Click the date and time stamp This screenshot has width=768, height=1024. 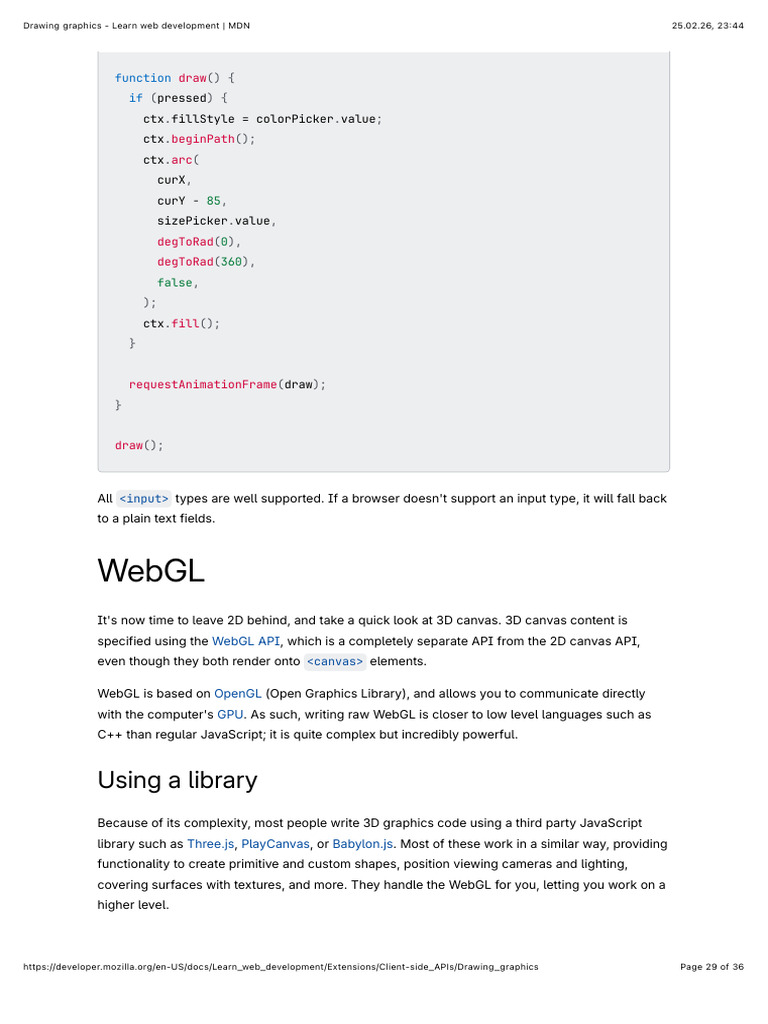(x=708, y=26)
